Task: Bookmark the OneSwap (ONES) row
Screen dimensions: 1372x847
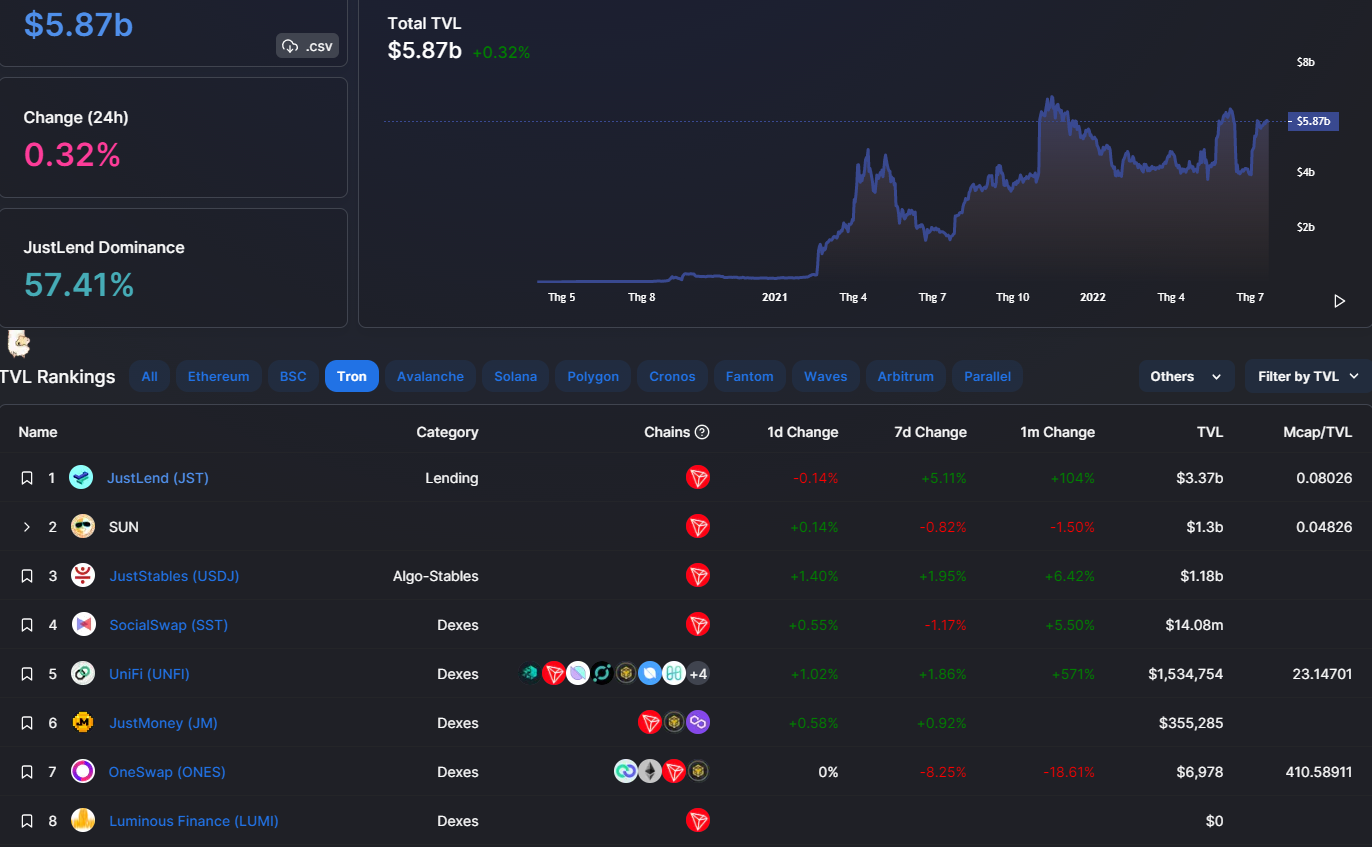Action: click(27, 772)
